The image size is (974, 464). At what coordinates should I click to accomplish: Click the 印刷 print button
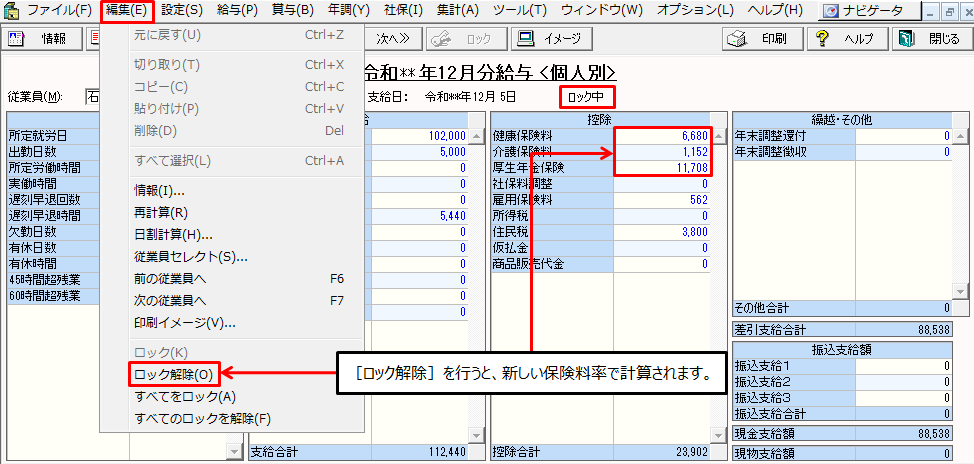pos(756,40)
